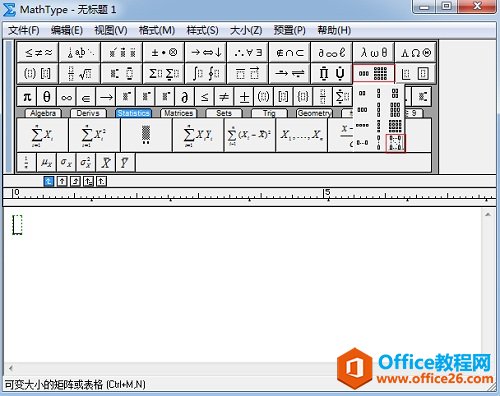Viewport: 500px width, 396px height.
Task: Select center-justified tab stop type
Action: click(62, 181)
